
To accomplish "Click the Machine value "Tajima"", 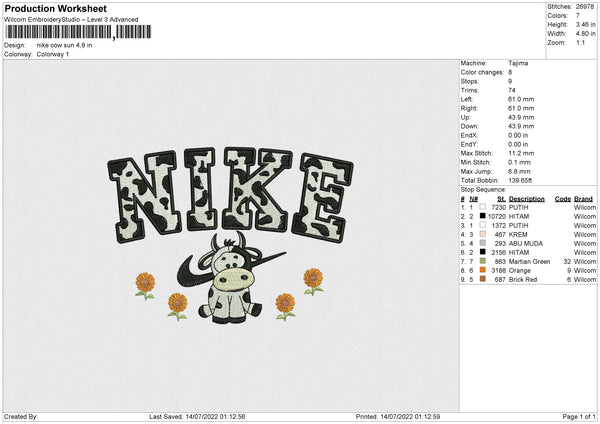I will [x=518, y=63].
